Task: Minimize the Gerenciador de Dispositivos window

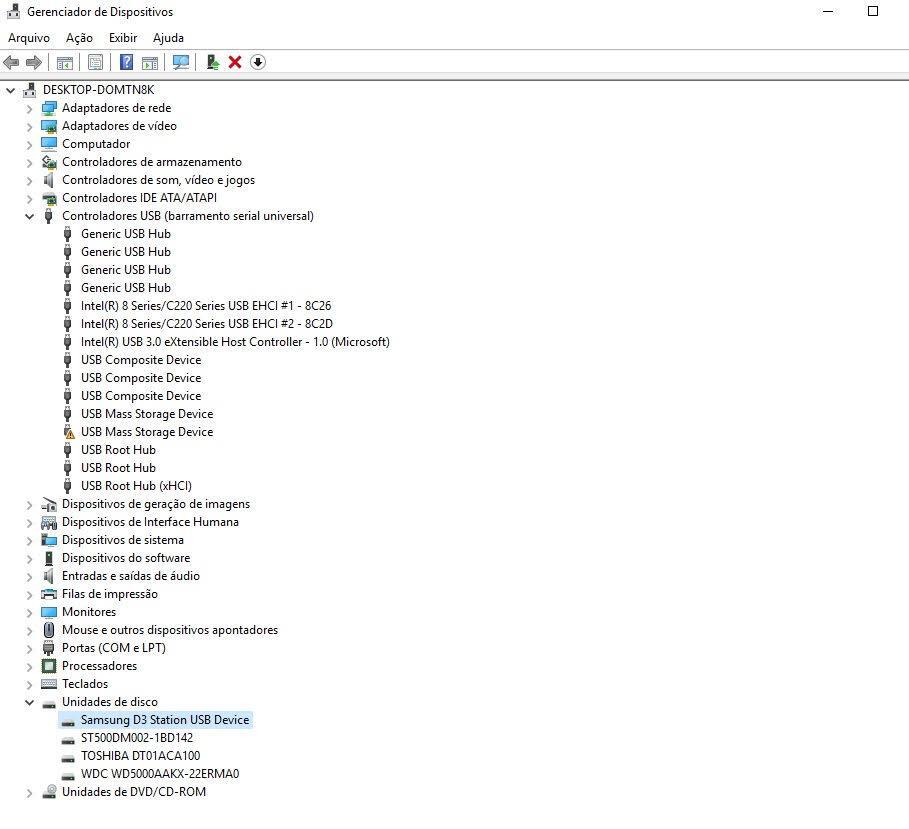Action: pos(828,11)
